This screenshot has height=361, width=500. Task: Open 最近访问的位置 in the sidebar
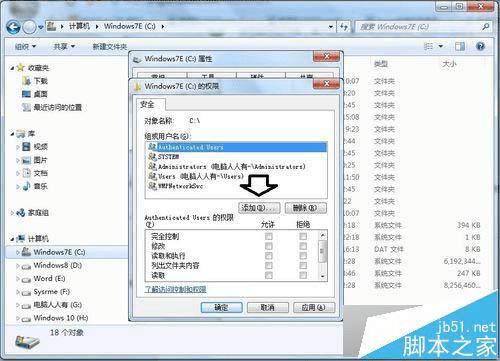tap(58, 107)
